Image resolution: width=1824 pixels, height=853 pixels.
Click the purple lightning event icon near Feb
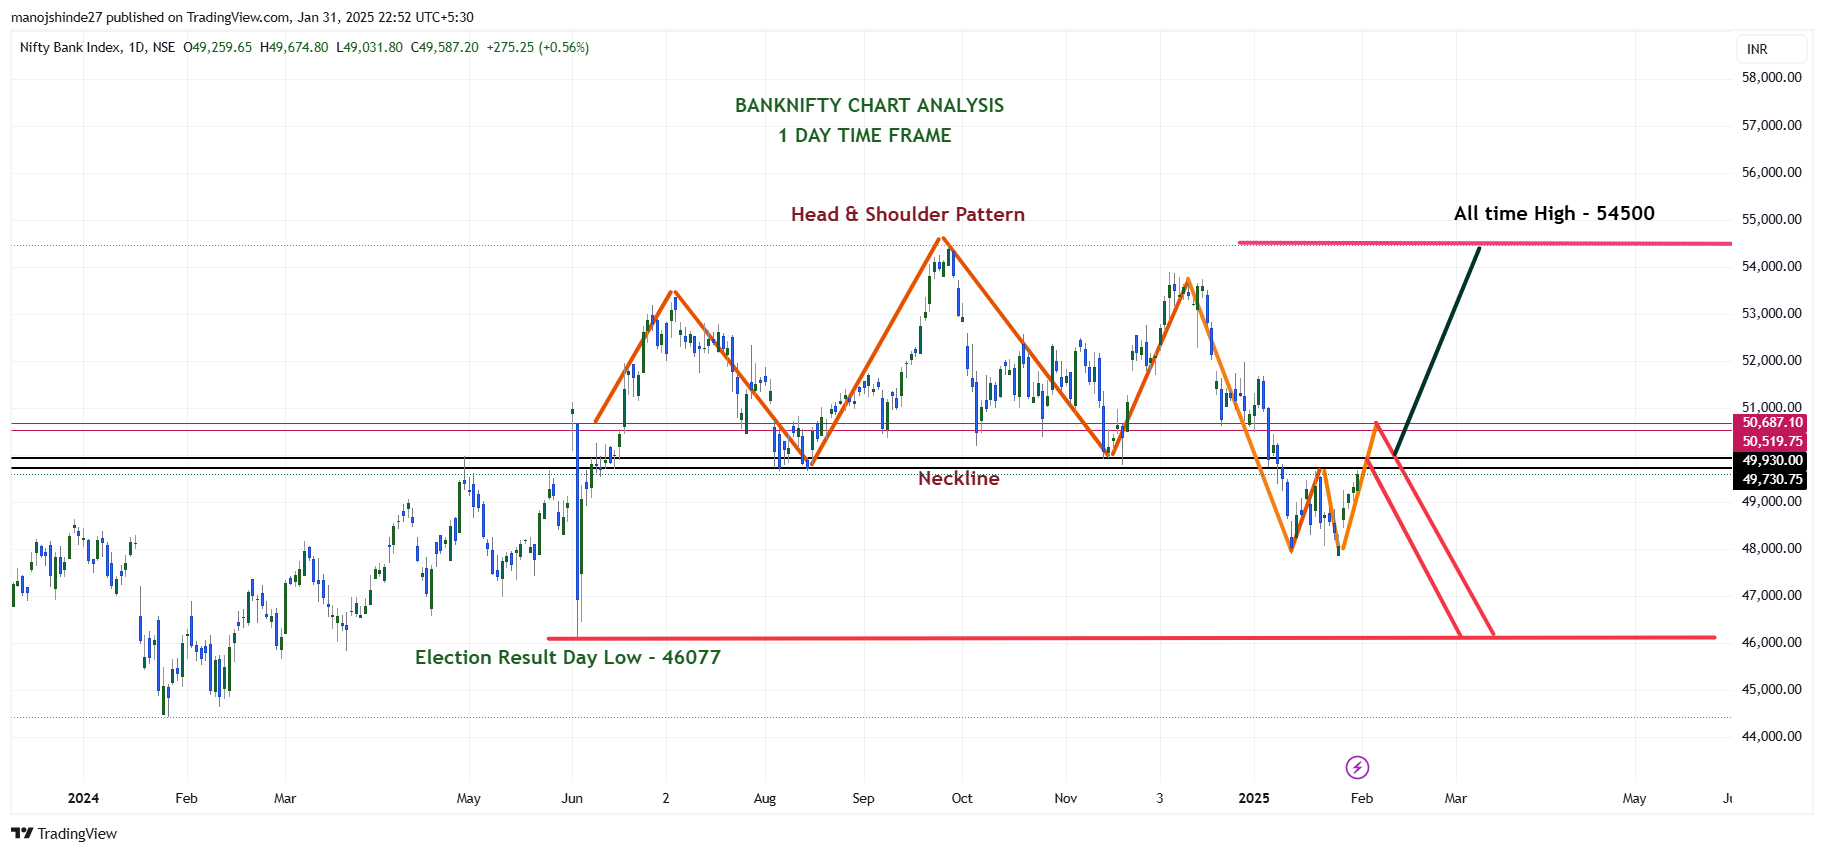point(1357,767)
